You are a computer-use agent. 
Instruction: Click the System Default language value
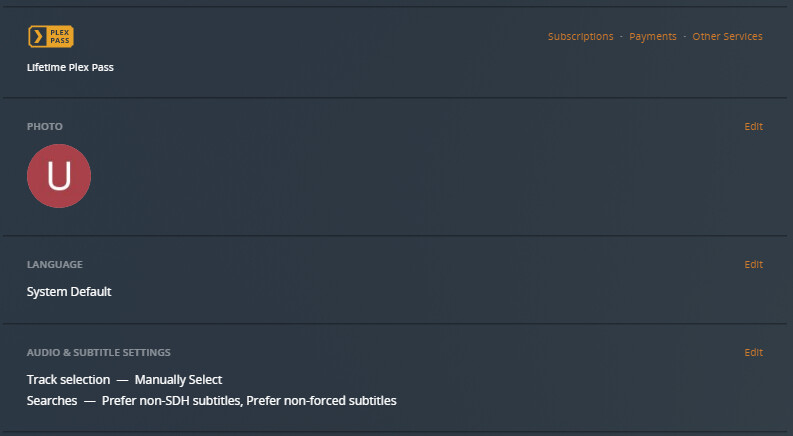(x=69, y=292)
